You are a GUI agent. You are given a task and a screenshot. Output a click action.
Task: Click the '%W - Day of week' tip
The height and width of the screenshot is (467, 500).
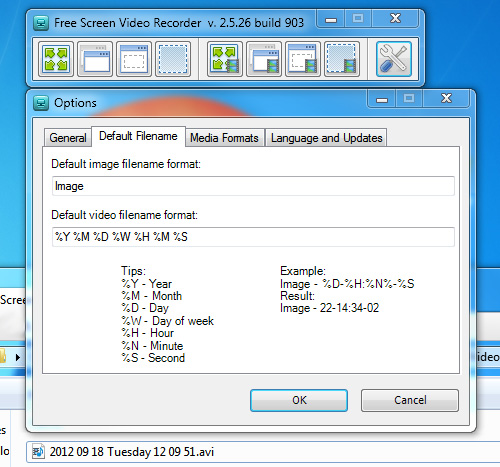tap(167, 321)
